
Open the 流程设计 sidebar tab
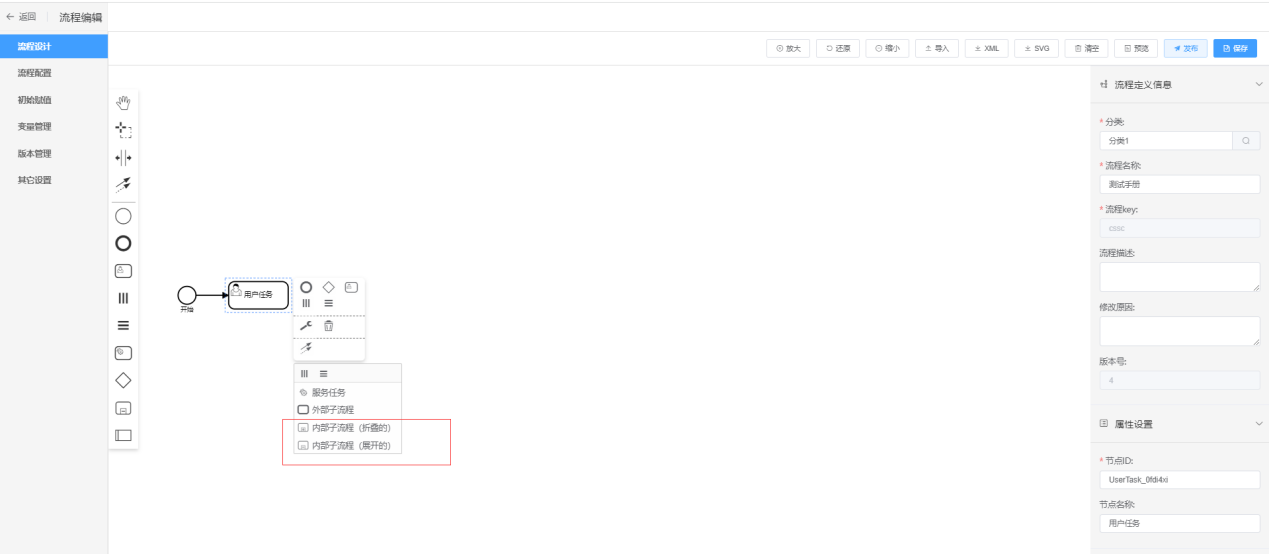tap(54, 46)
